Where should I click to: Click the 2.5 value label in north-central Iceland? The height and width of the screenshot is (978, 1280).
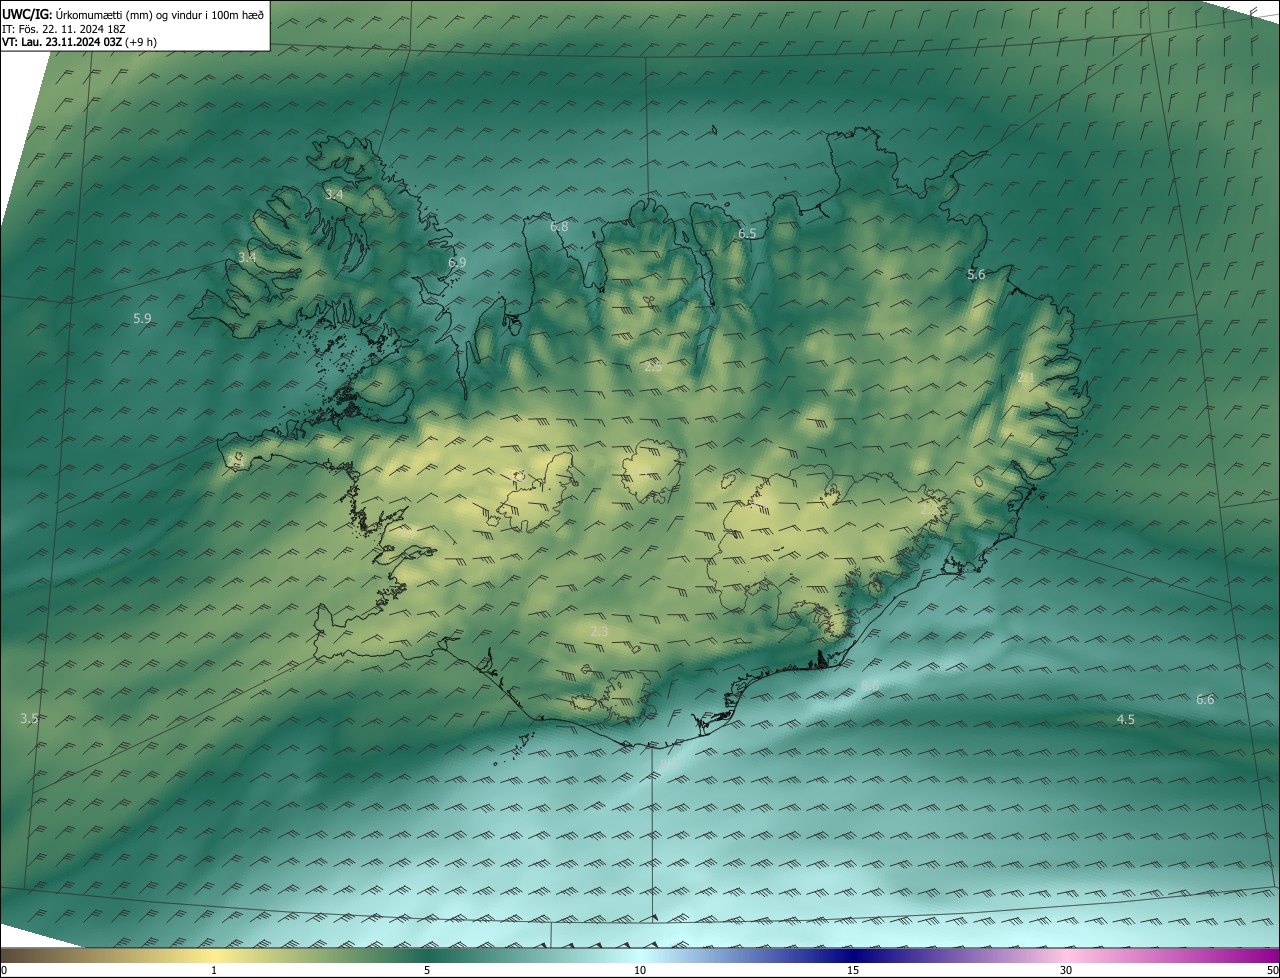(x=653, y=367)
